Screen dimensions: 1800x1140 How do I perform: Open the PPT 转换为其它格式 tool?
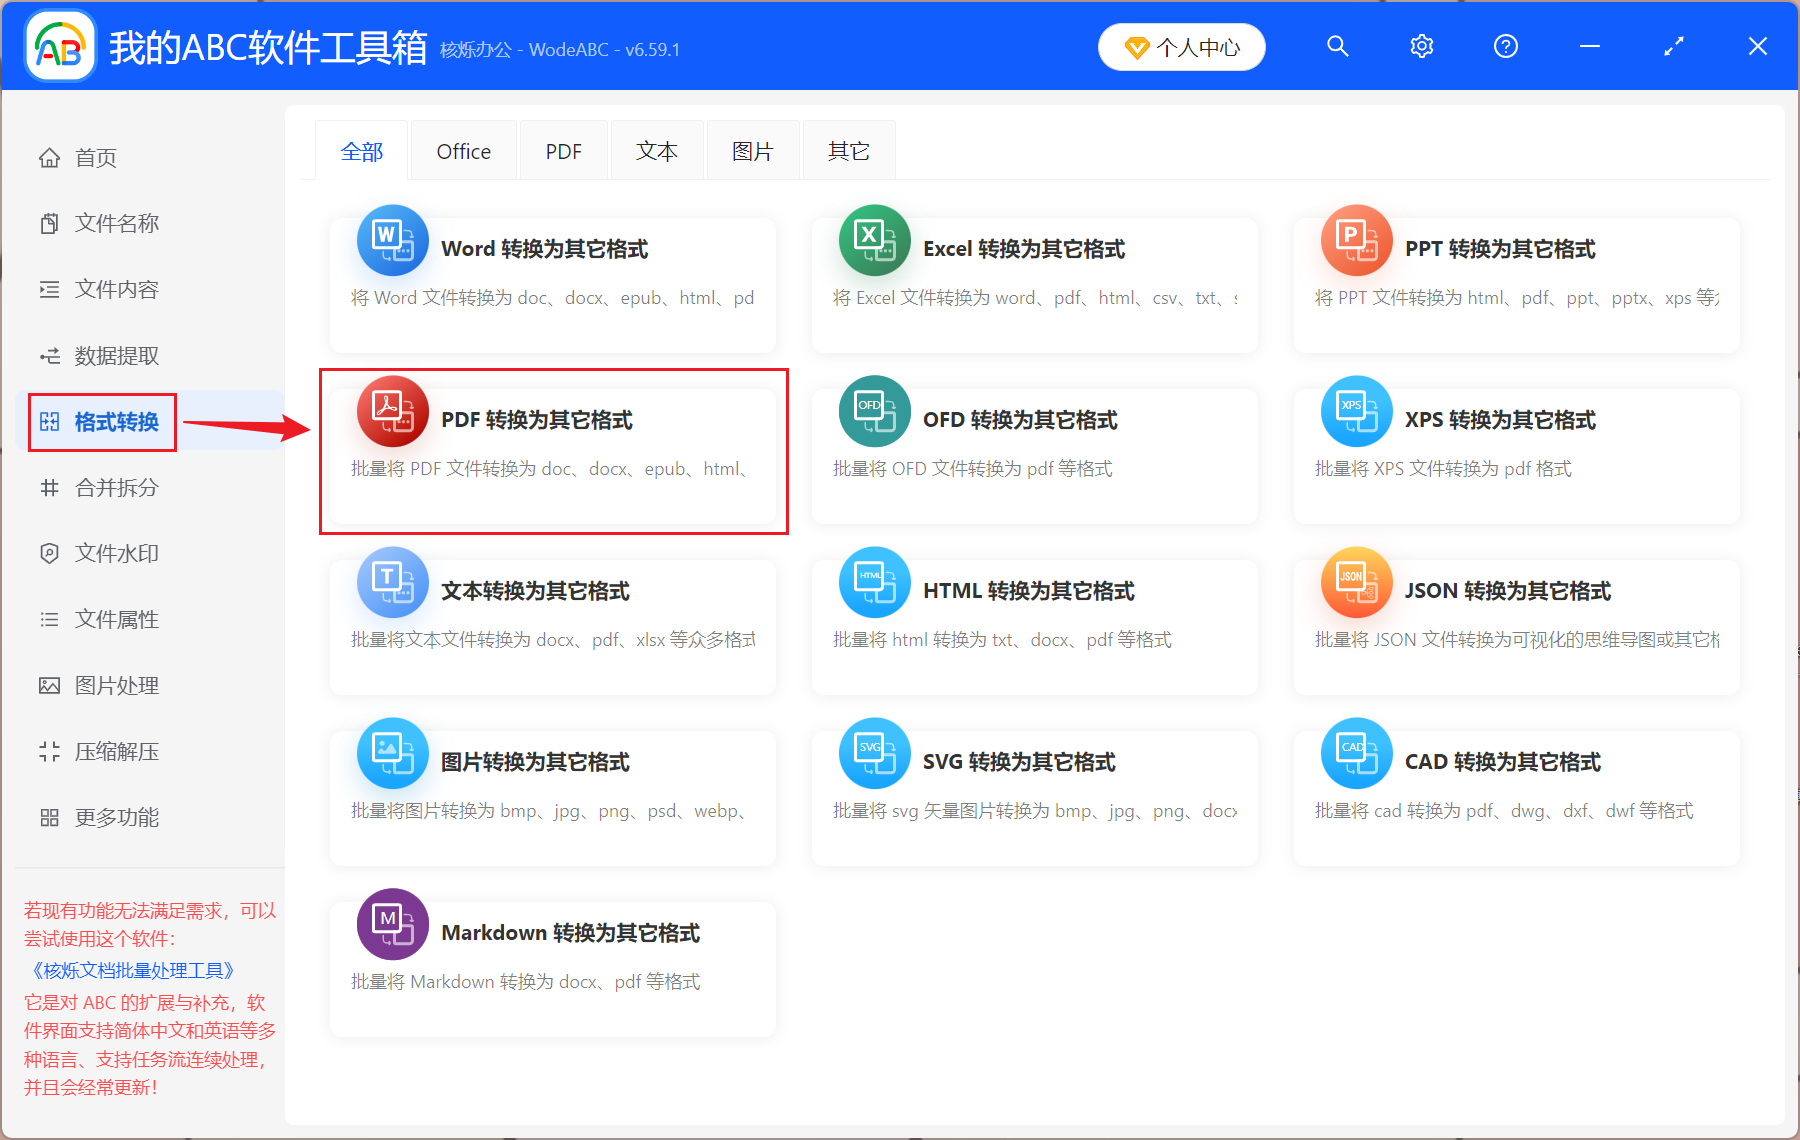click(x=1516, y=285)
